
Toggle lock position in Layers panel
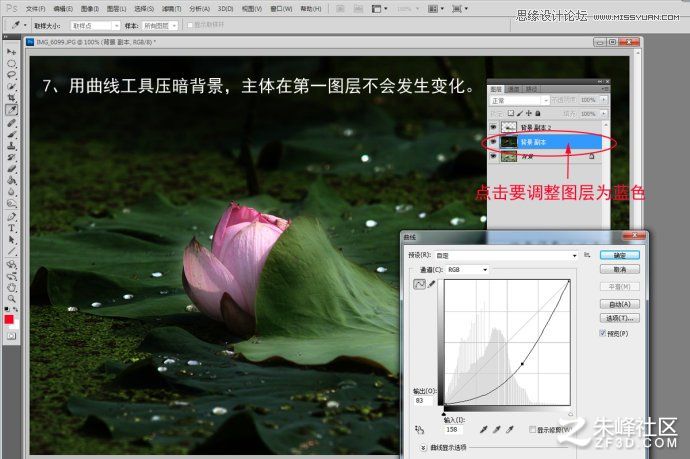529,114
